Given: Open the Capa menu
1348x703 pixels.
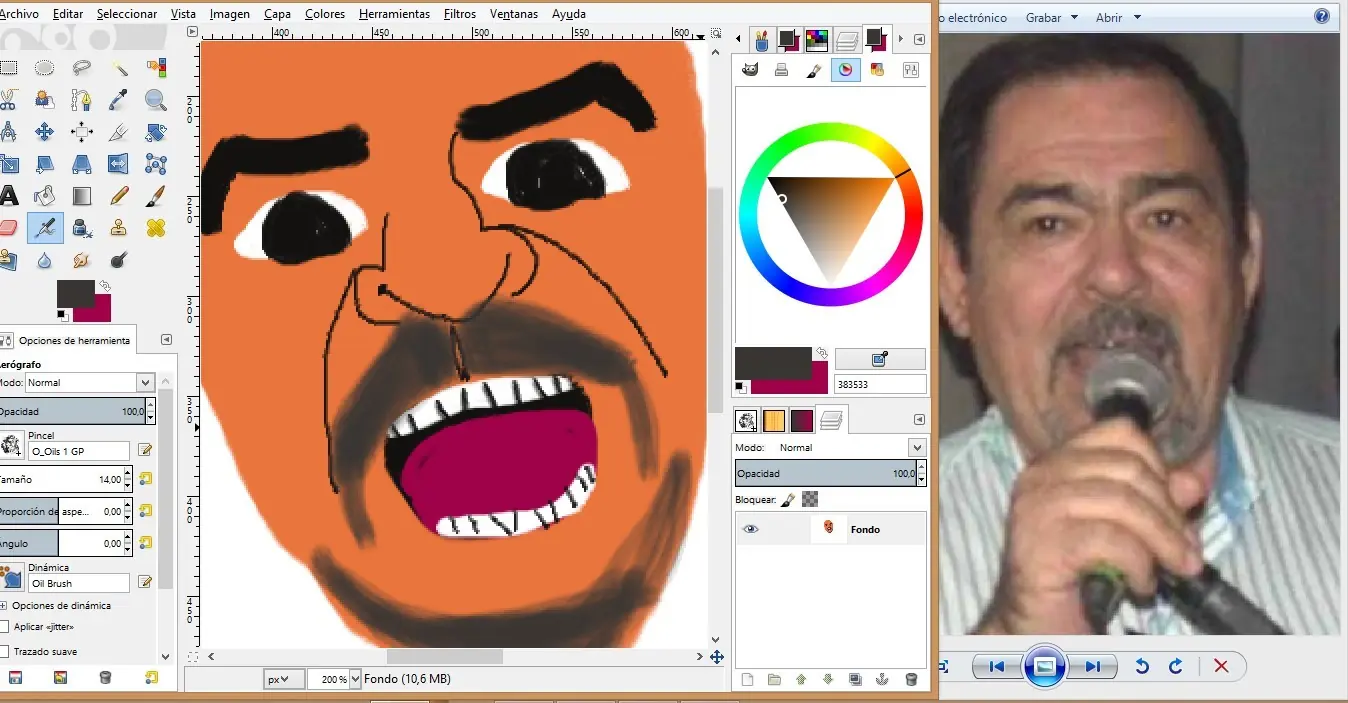Looking at the screenshot, I should (x=277, y=14).
